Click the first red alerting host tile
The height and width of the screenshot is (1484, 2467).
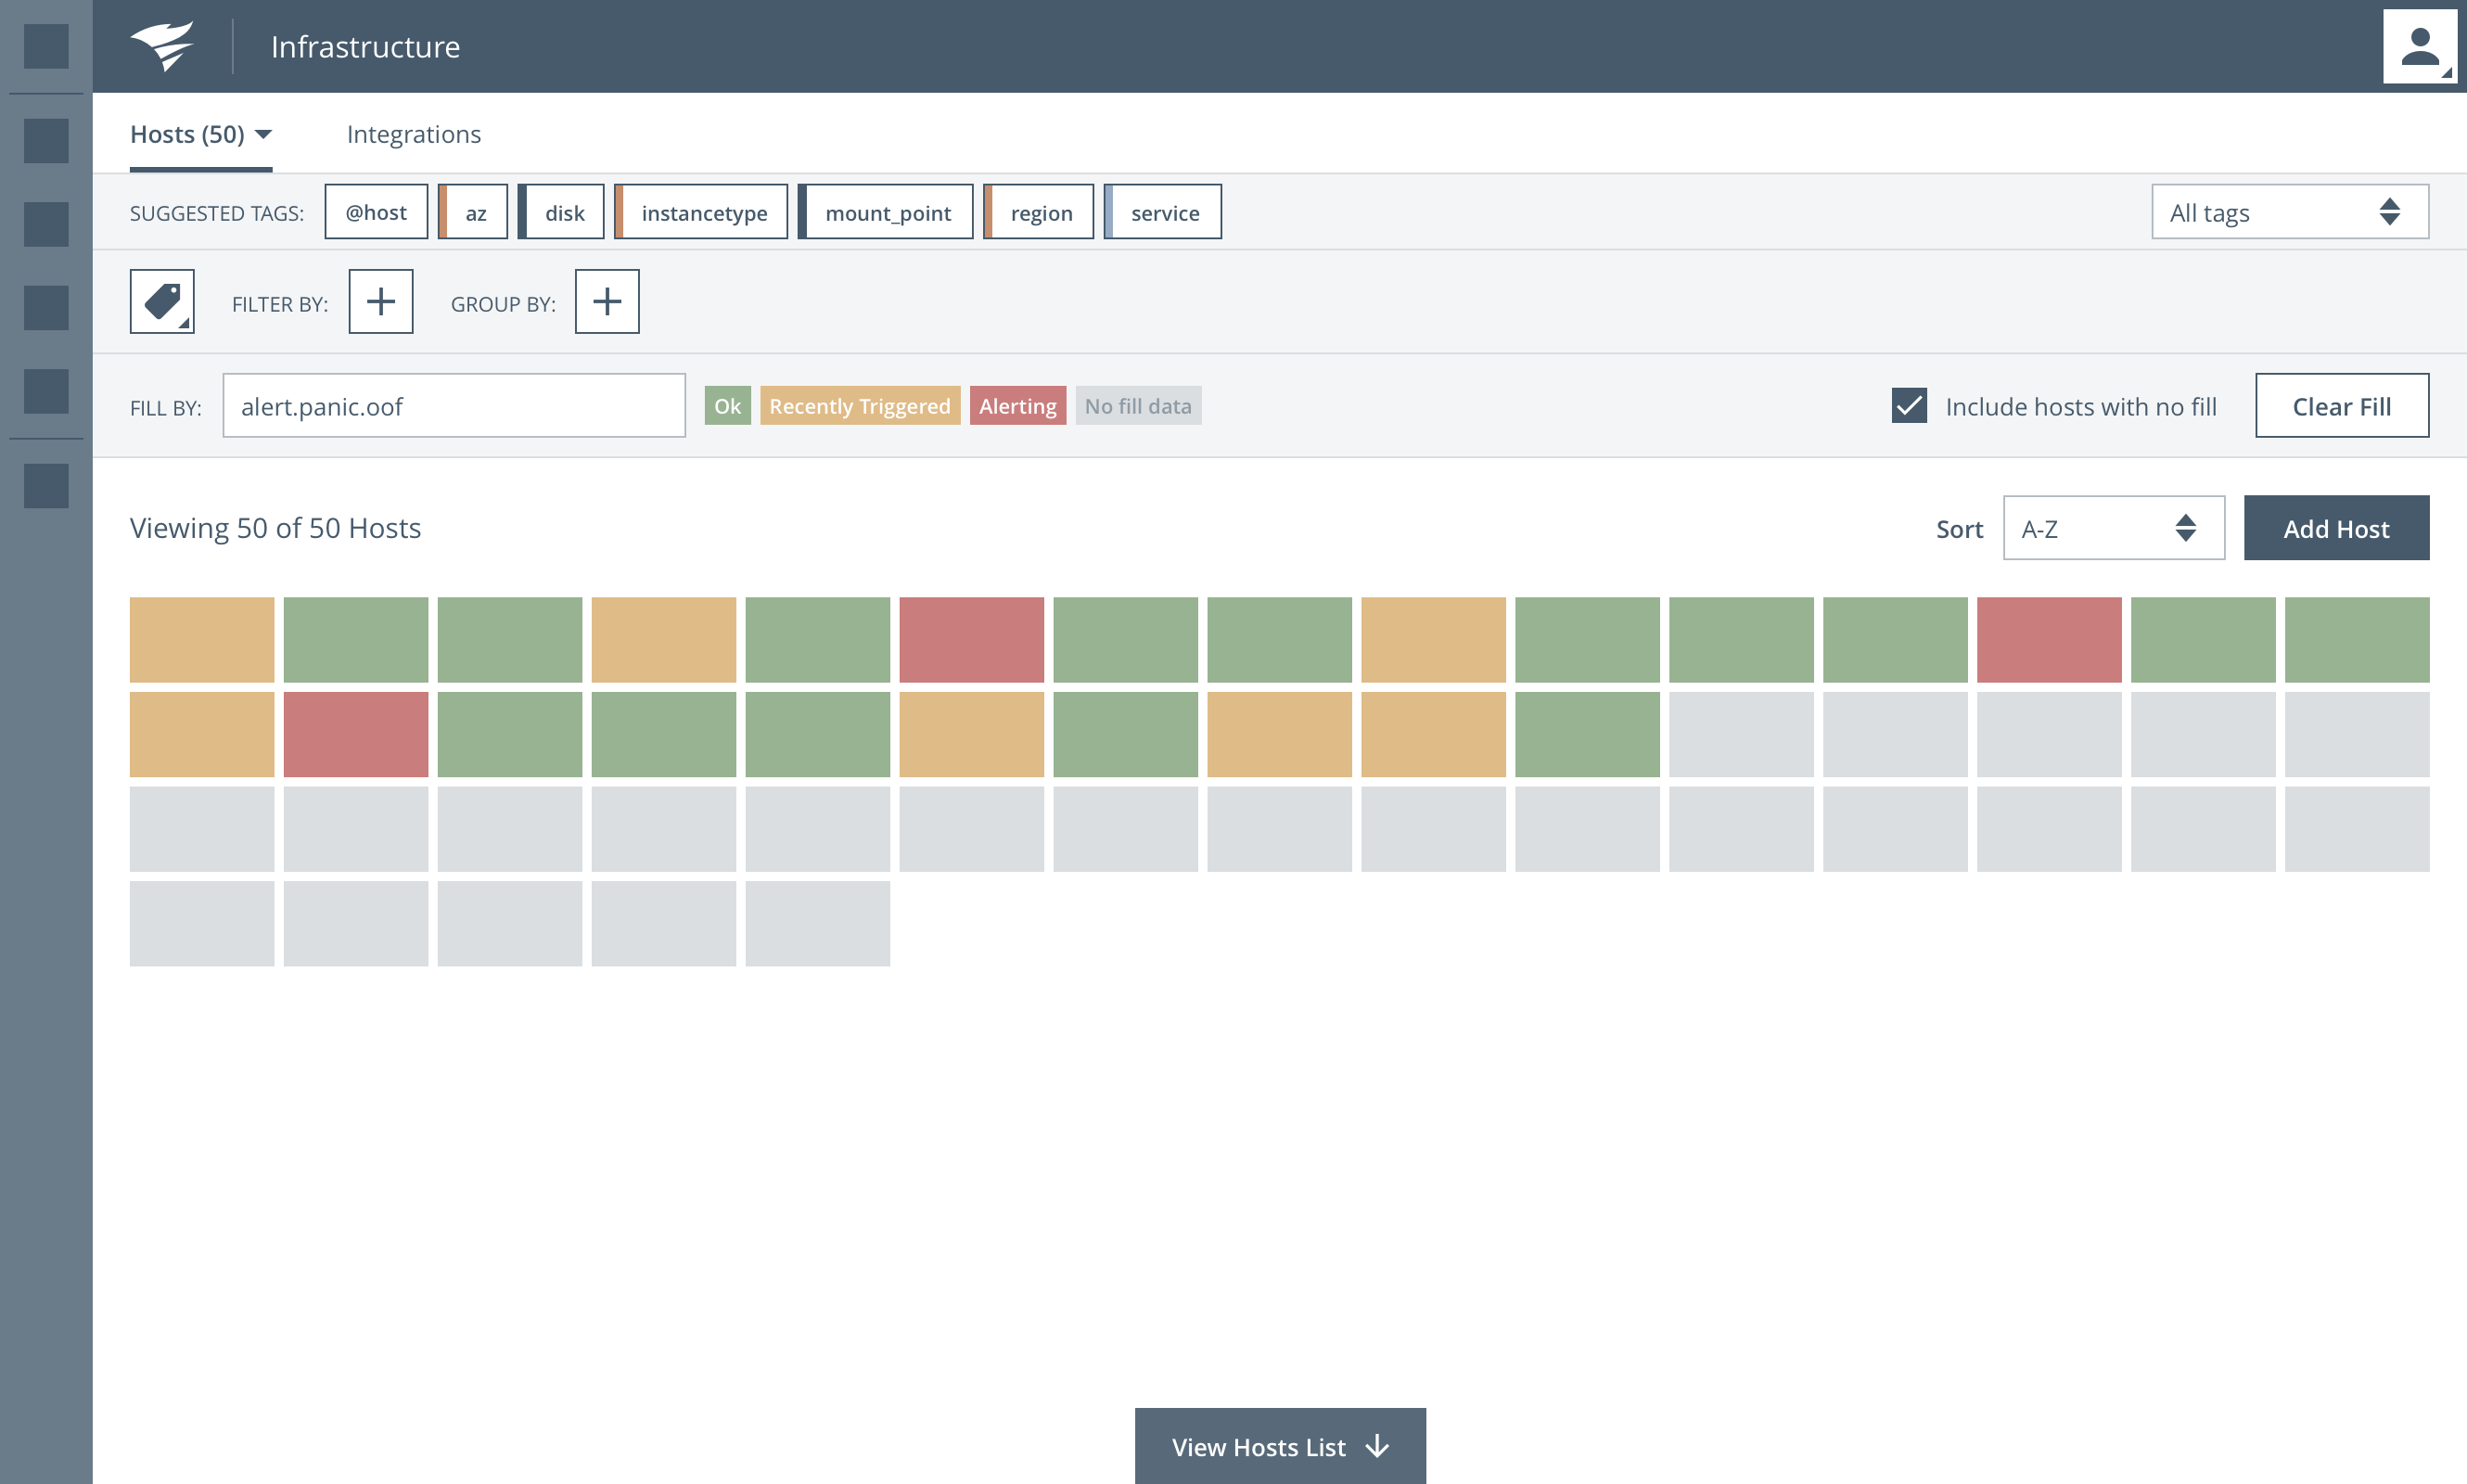coord(971,640)
